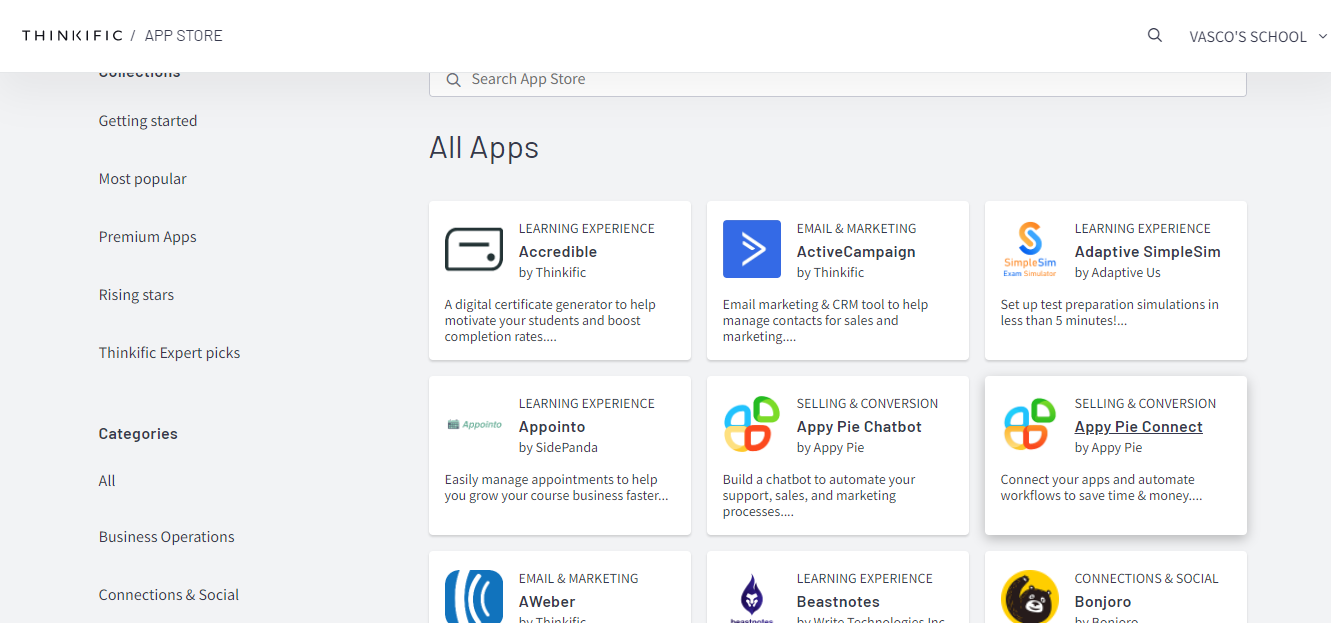Open the Appointo app title

coord(552,427)
